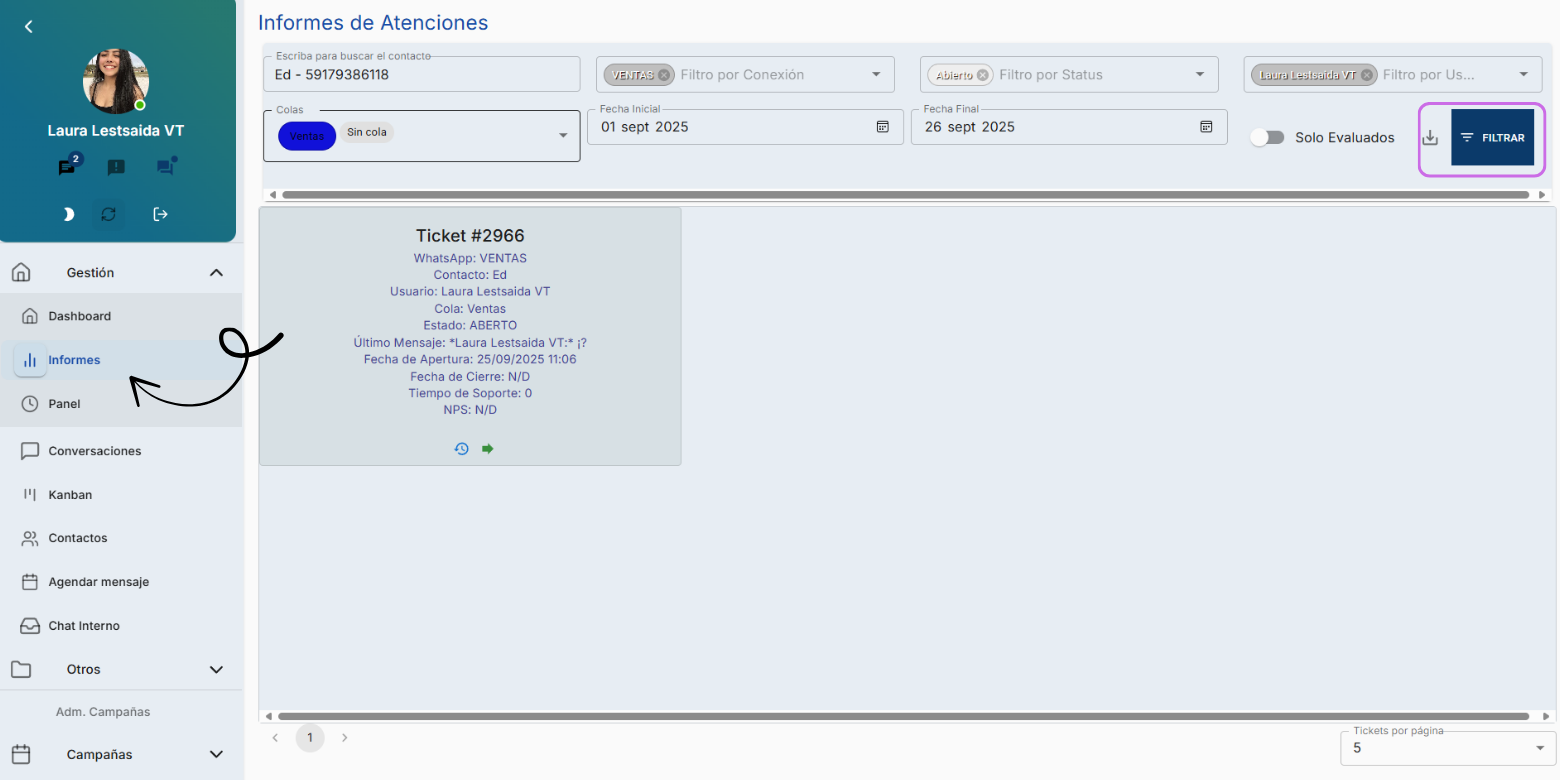Remove the Abierto status chip
Viewport: 1560px width, 780px height.
coord(982,75)
